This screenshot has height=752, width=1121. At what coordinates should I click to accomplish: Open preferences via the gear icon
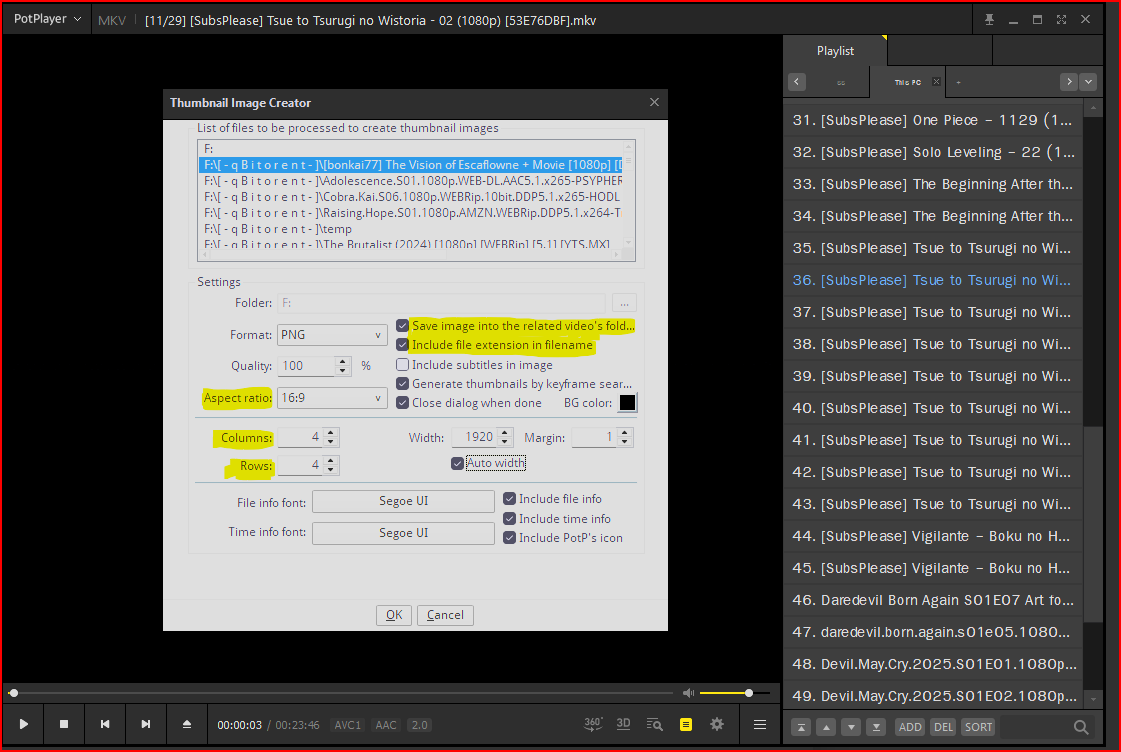tap(716, 724)
